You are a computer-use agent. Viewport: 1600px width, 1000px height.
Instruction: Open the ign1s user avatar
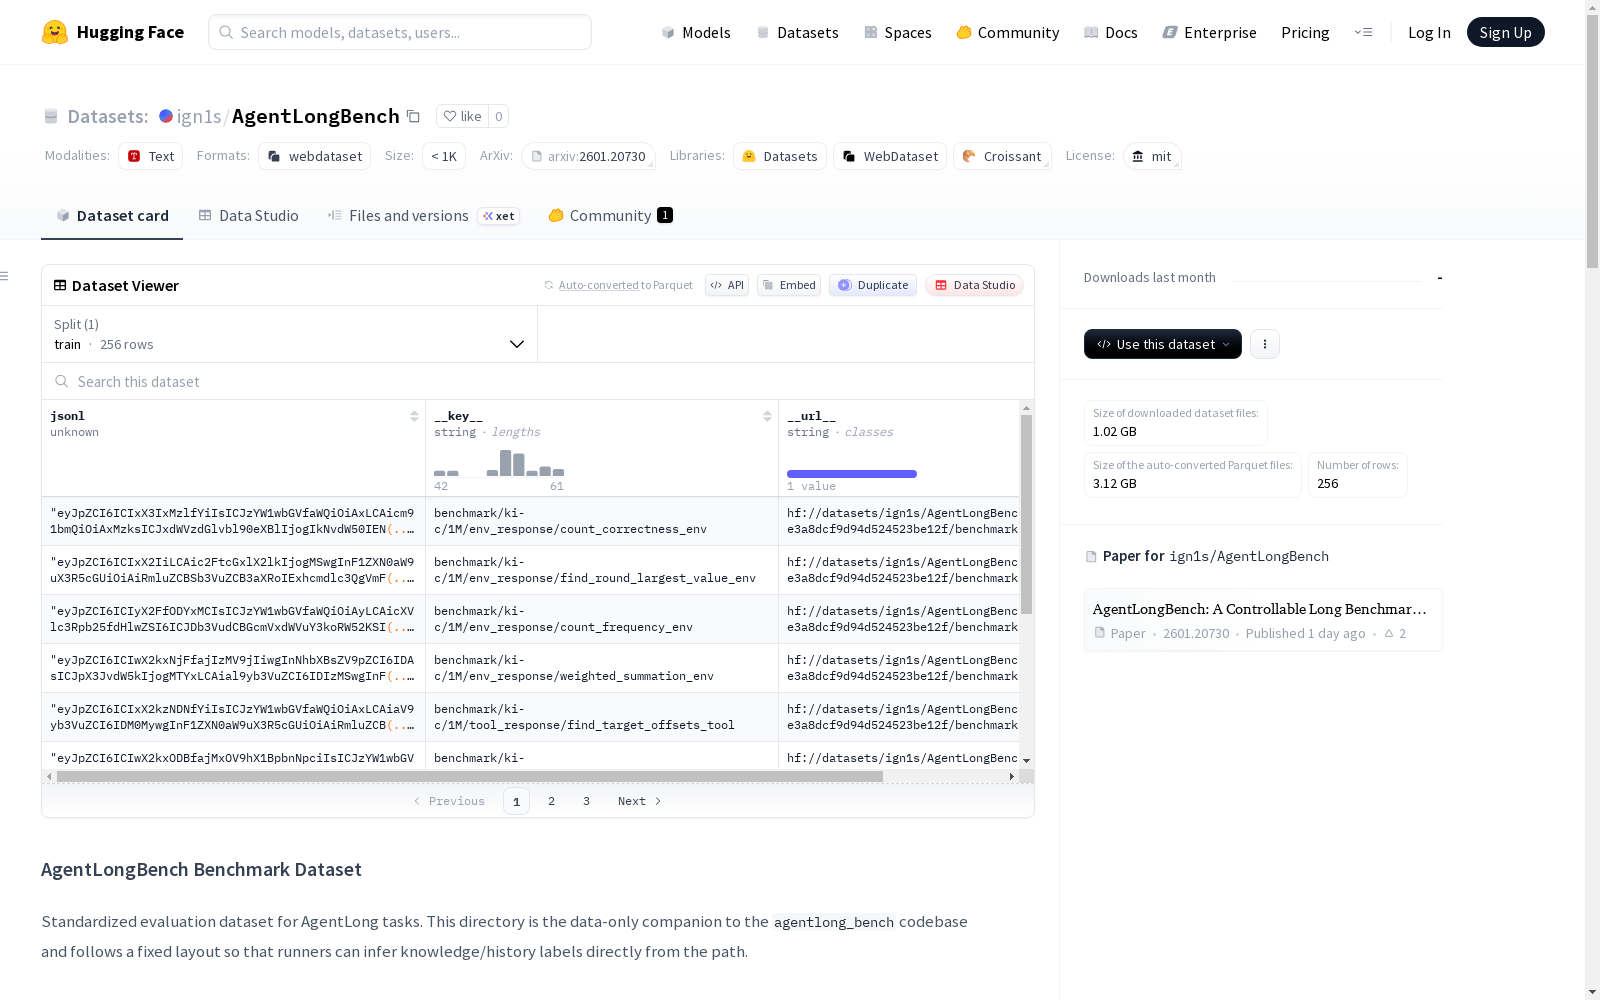166,116
